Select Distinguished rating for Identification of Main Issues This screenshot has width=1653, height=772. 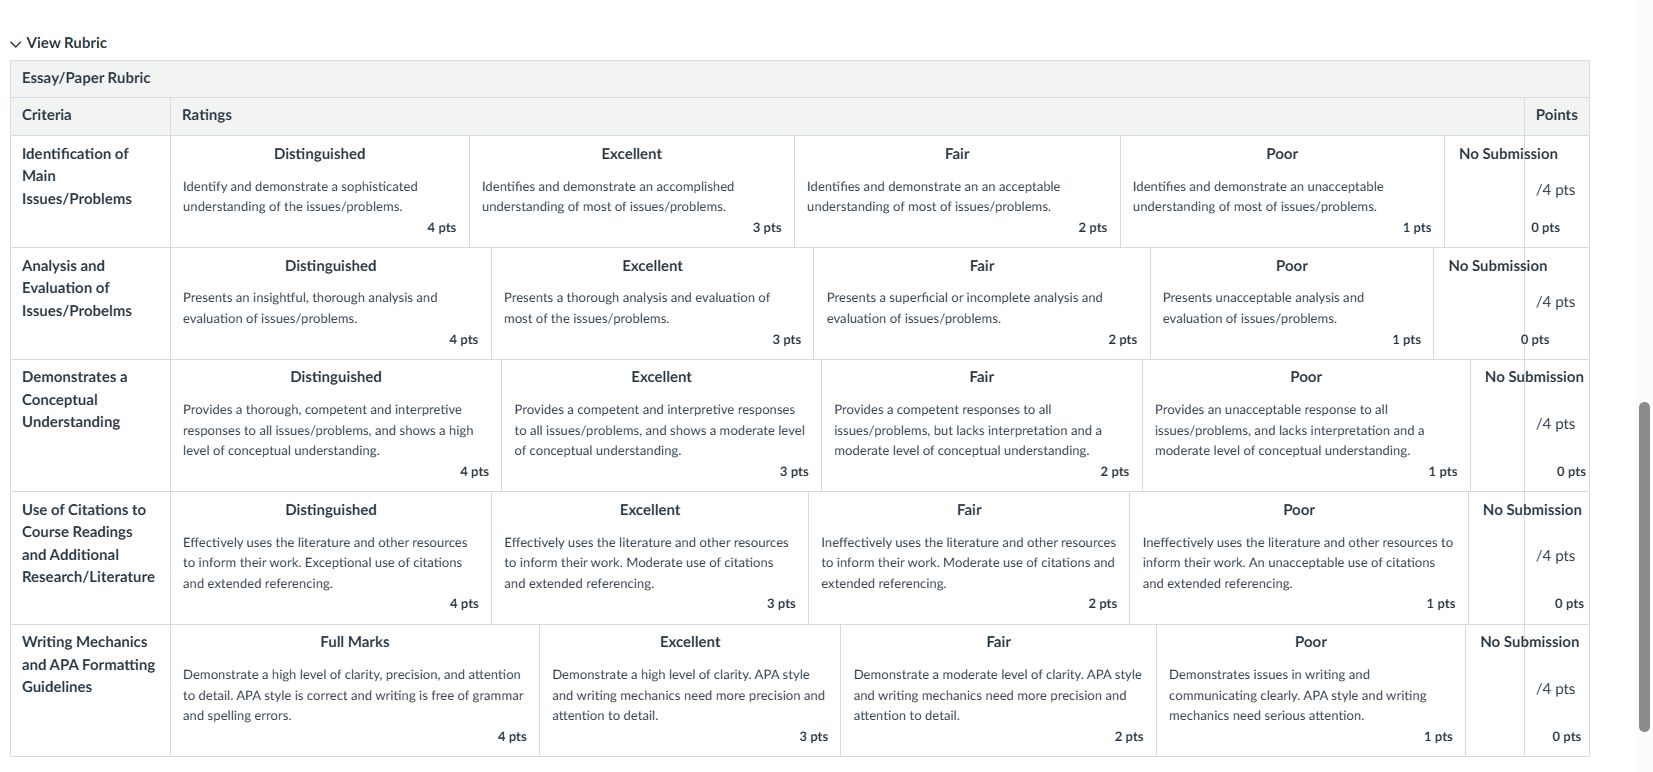pos(320,191)
